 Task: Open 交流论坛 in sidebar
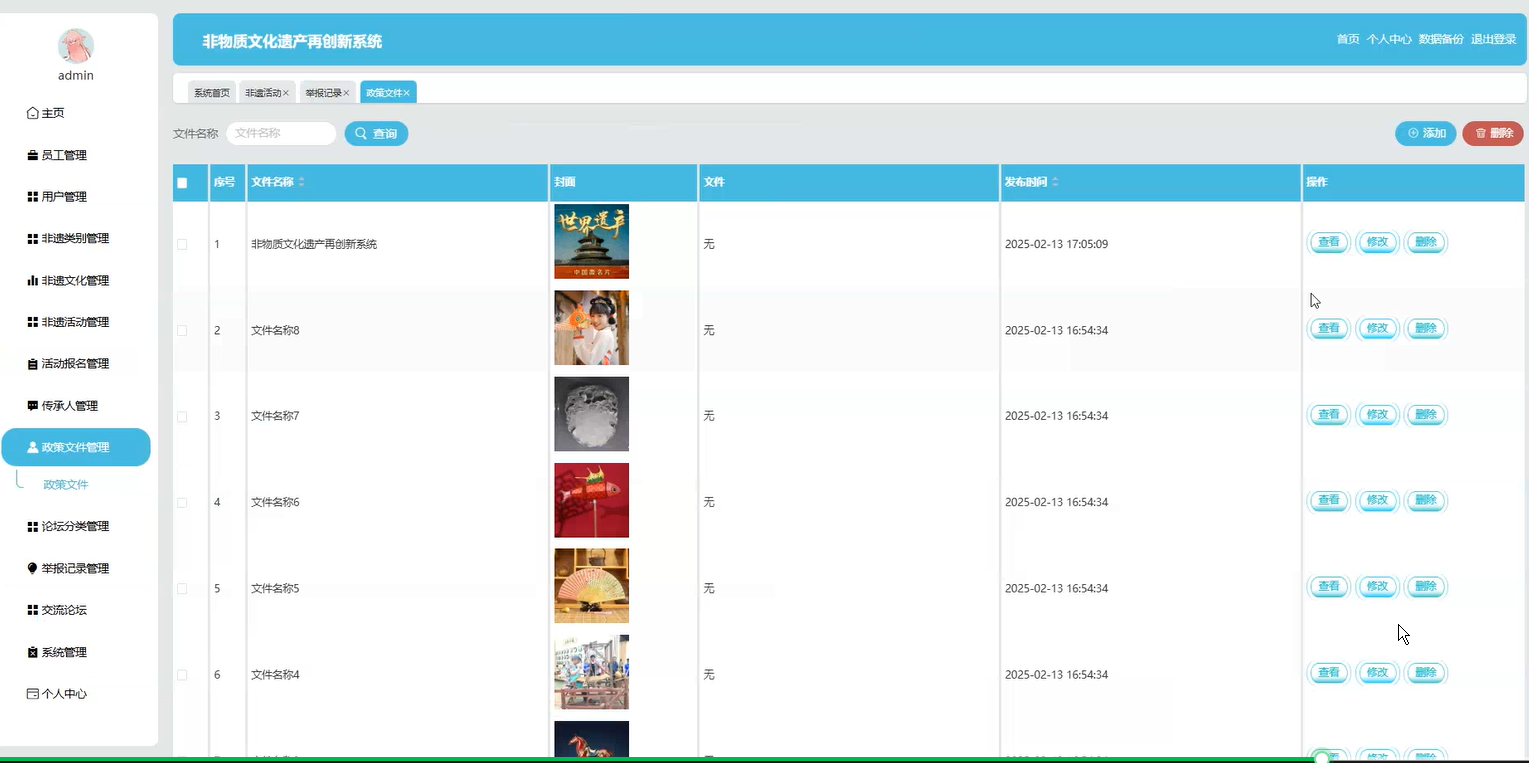click(x=57, y=610)
